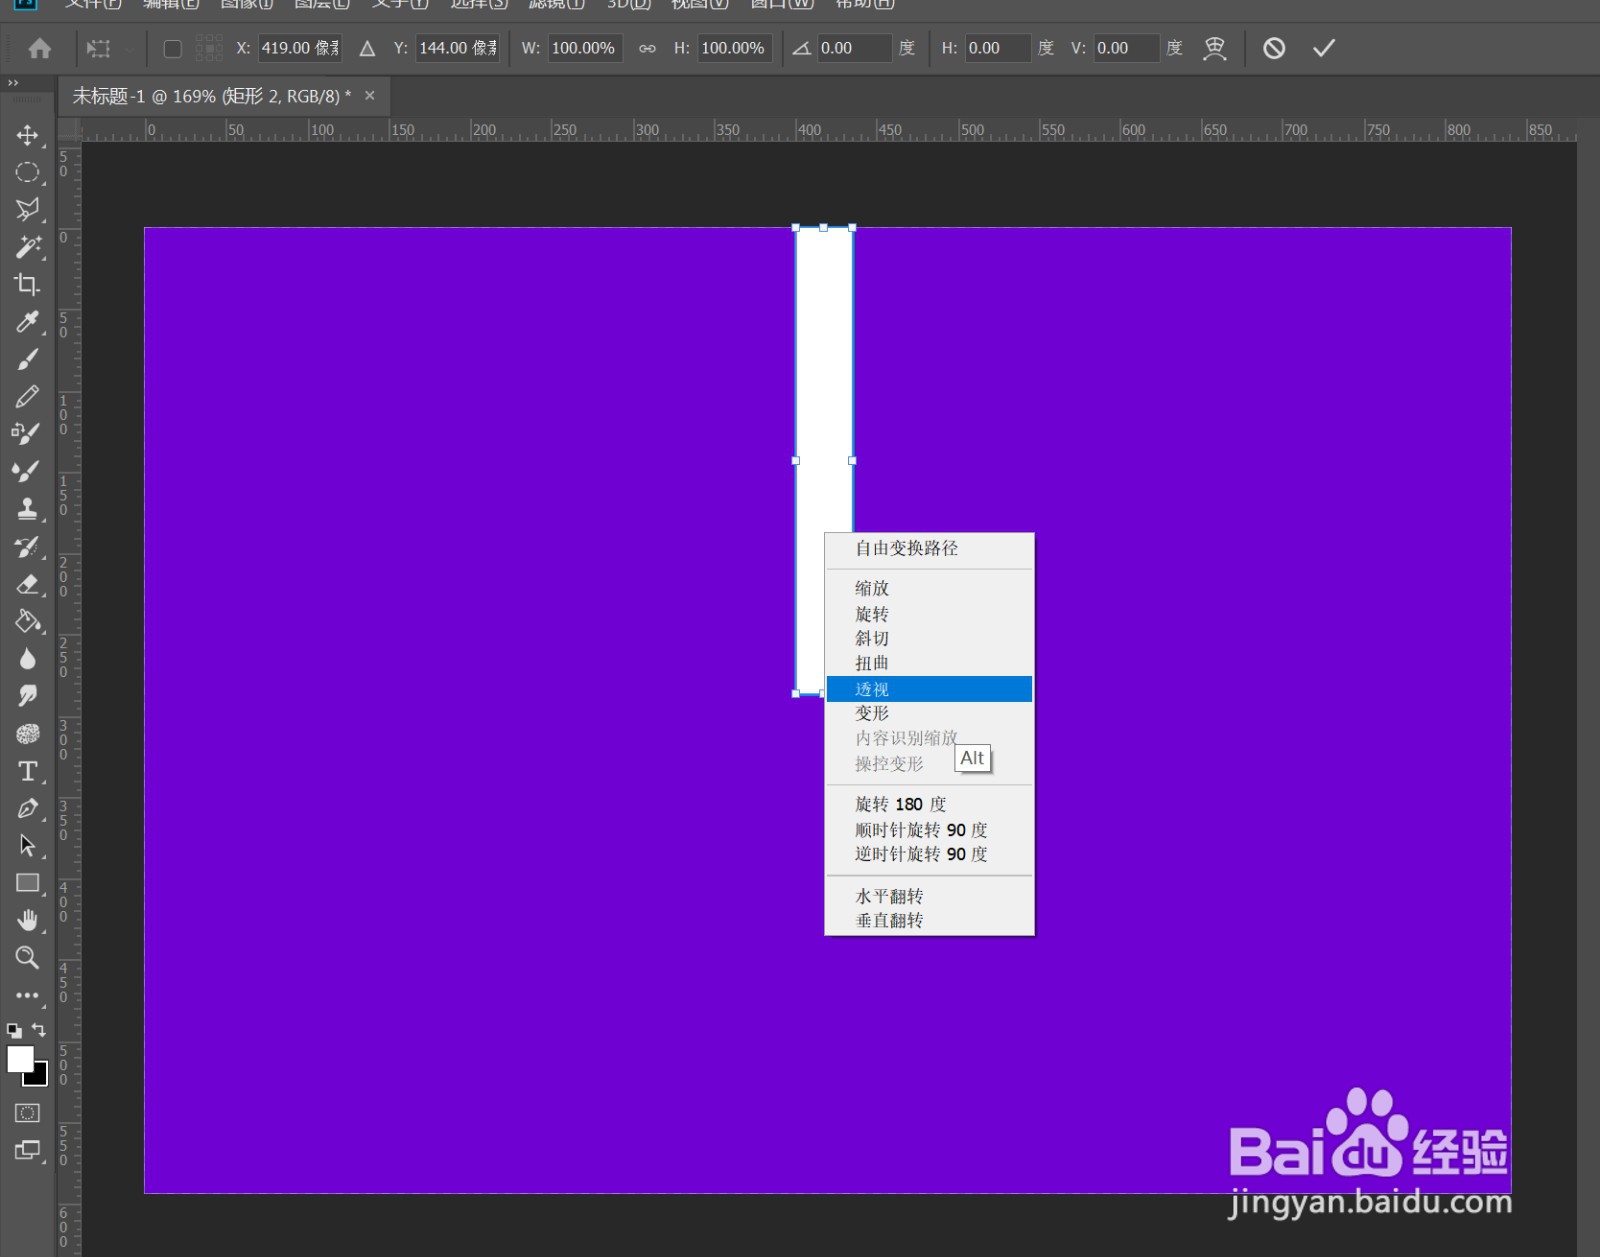Image resolution: width=1600 pixels, height=1257 pixels.
Task: Choose 逆时针旋转 90 度 menu item
Action: 929,854
